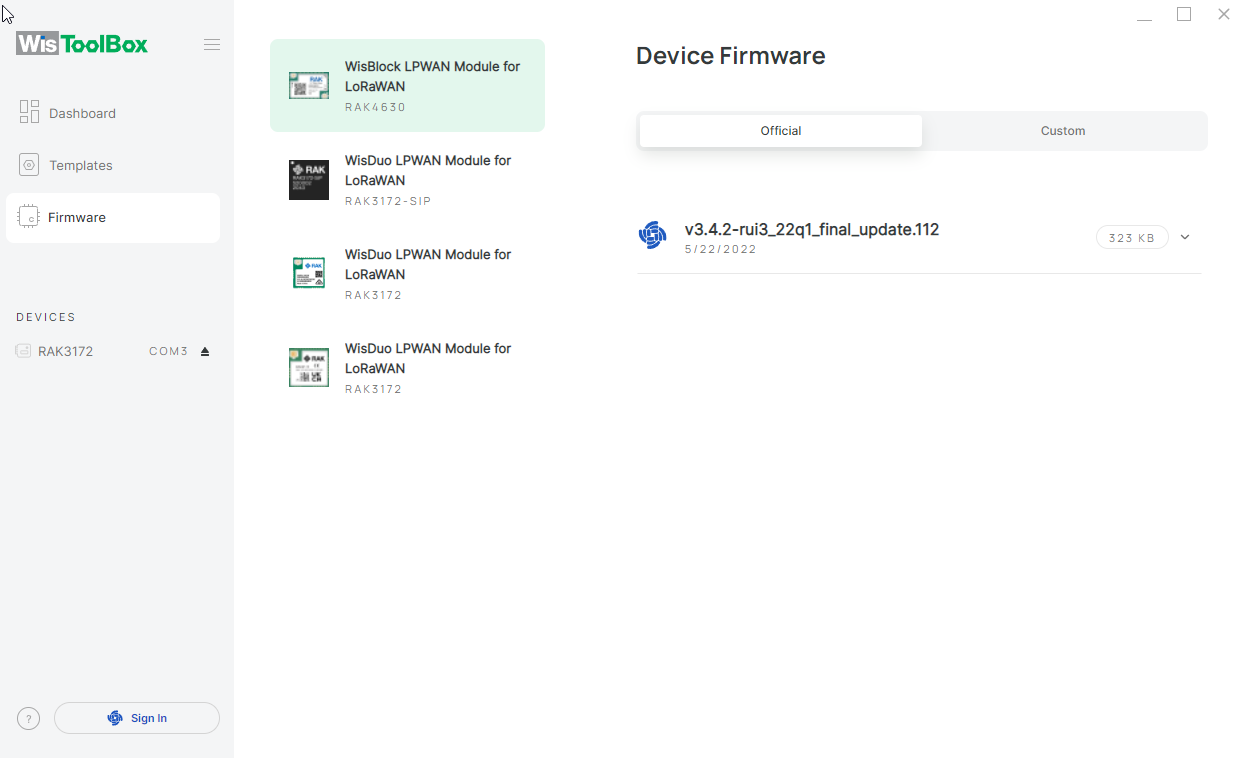This screenshot has height=758, width=1238.
Task: Select WisBlock LPWAN Module RAK4630 card
Action: (407, 85)
